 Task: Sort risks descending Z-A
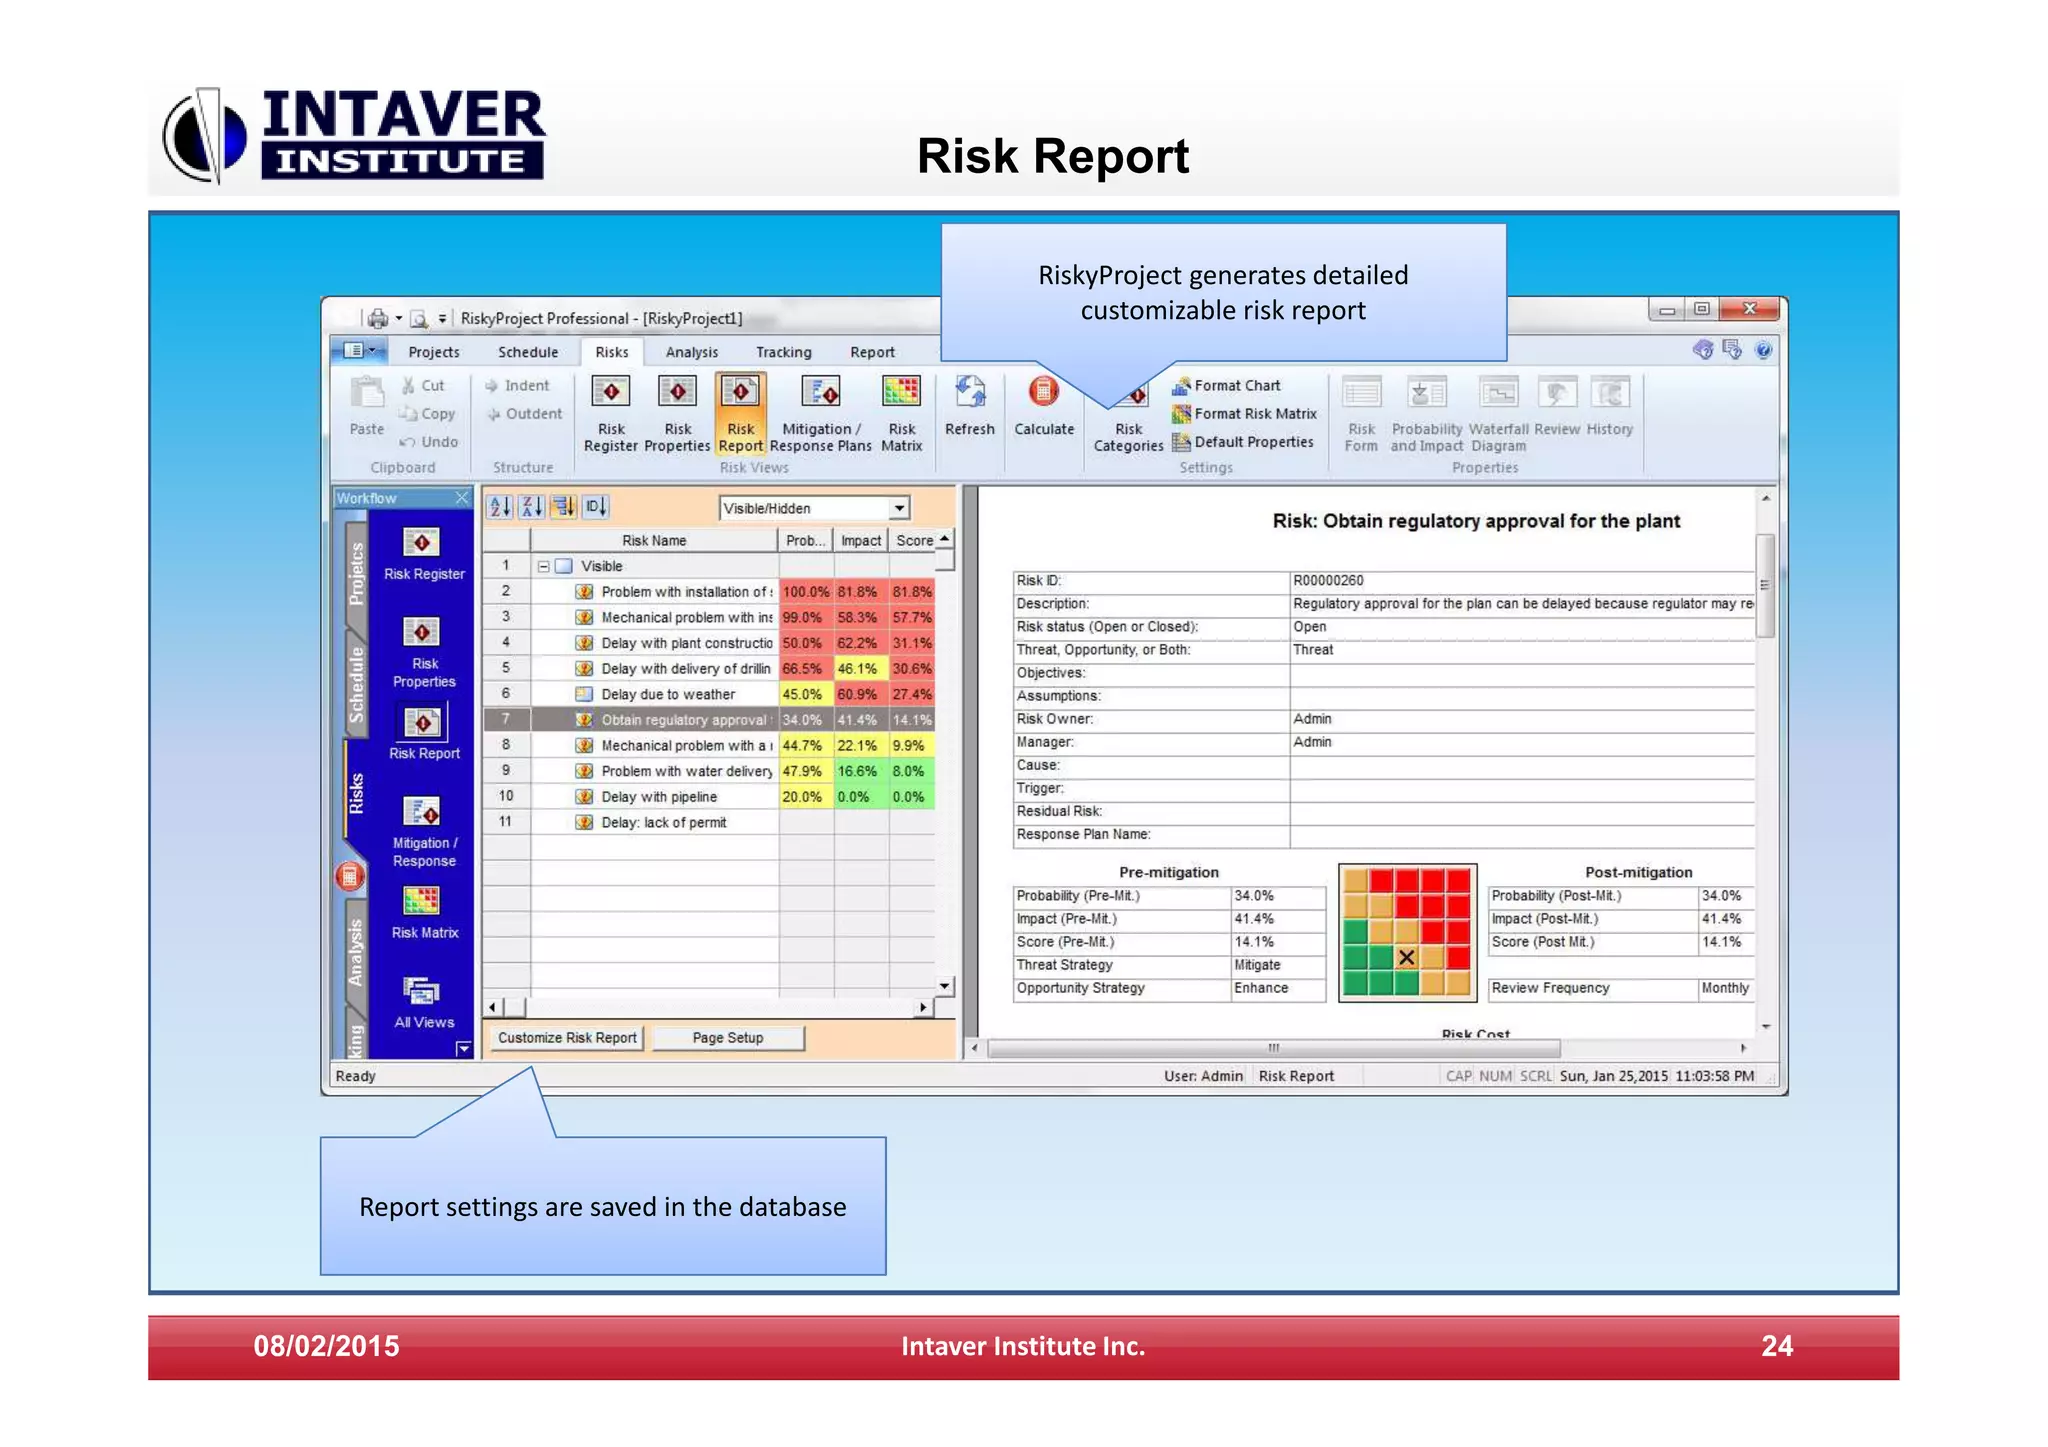click(532, 507)
